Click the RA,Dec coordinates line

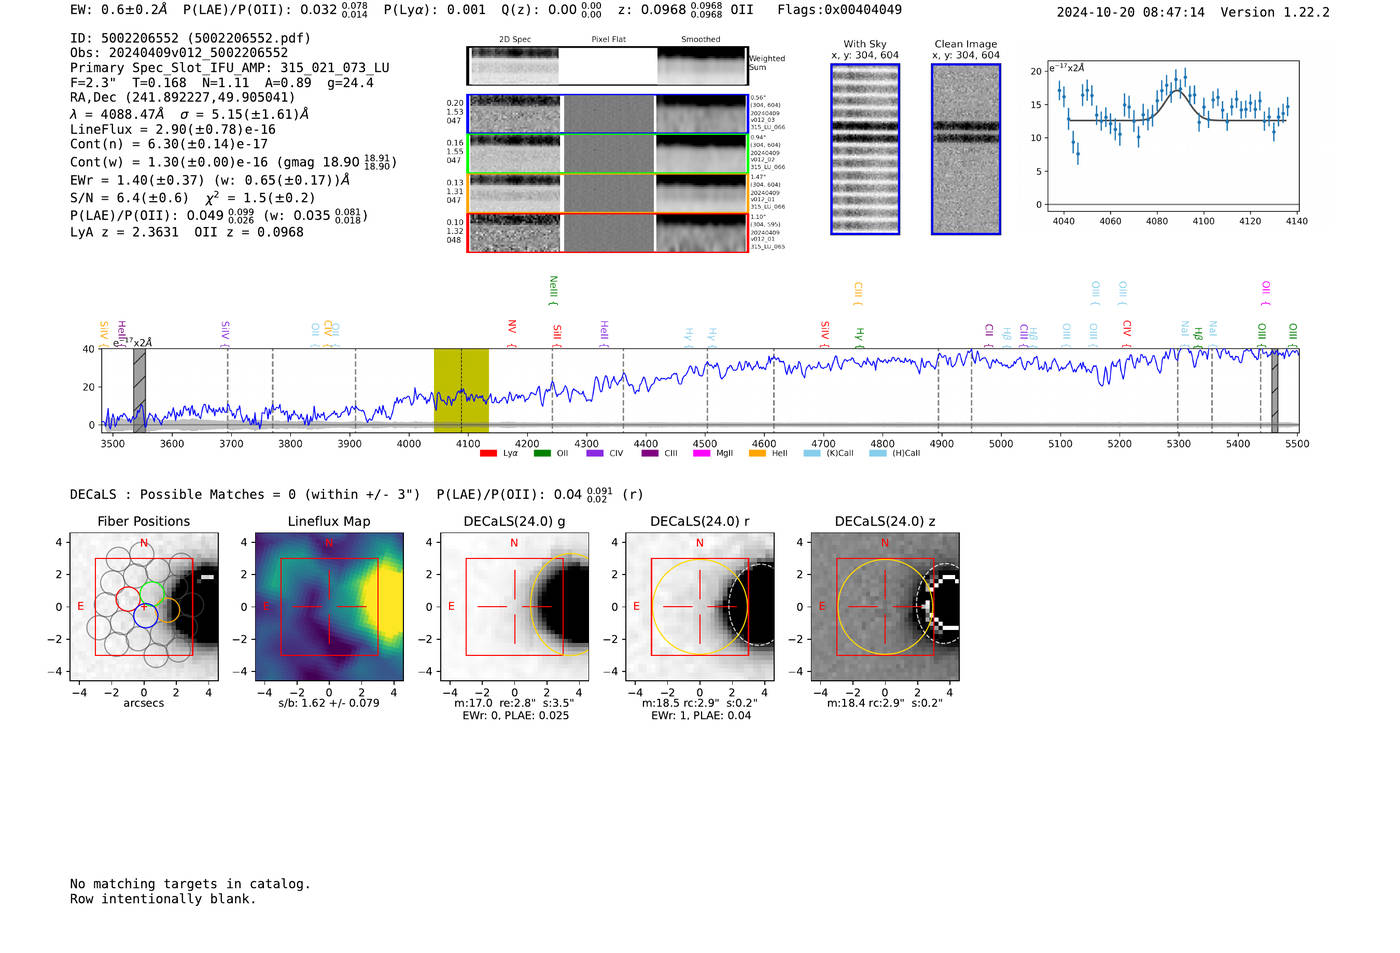click(x=183, y=98)
